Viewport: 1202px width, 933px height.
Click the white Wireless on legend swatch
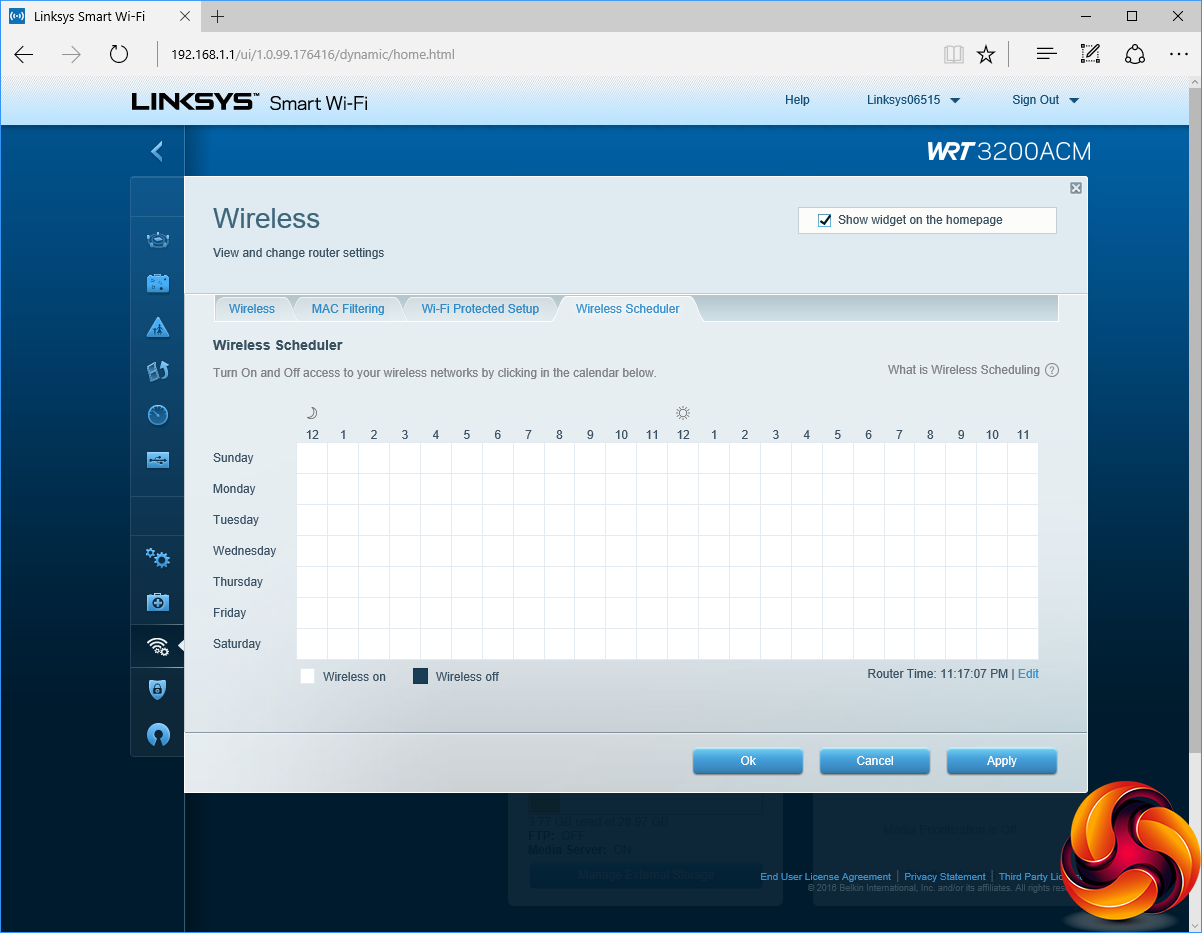click(308, 677)
